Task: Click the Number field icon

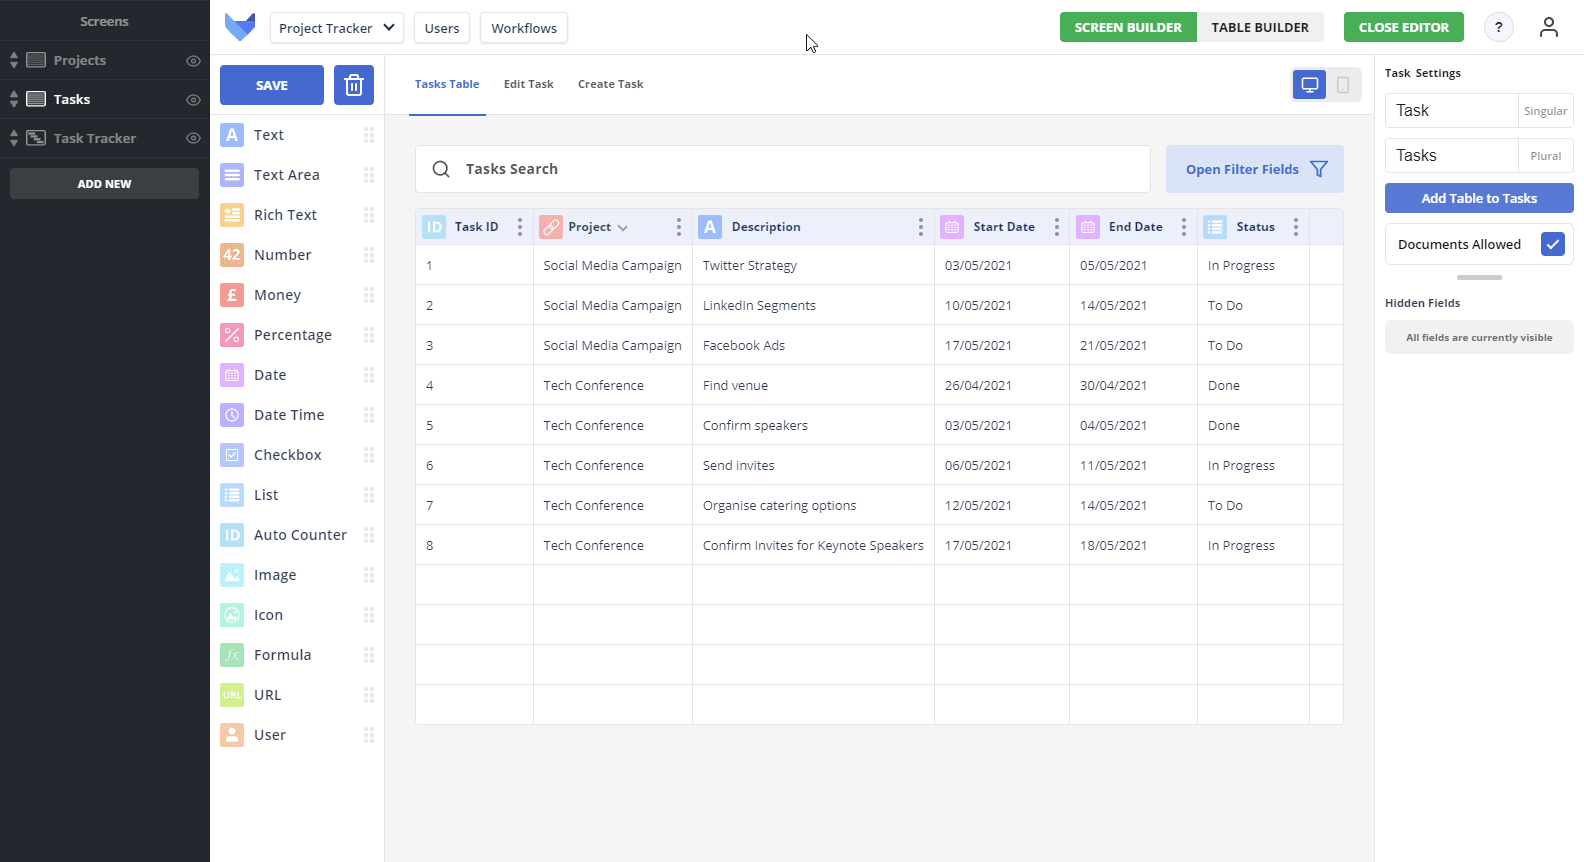Action: [x=232, y=255]
